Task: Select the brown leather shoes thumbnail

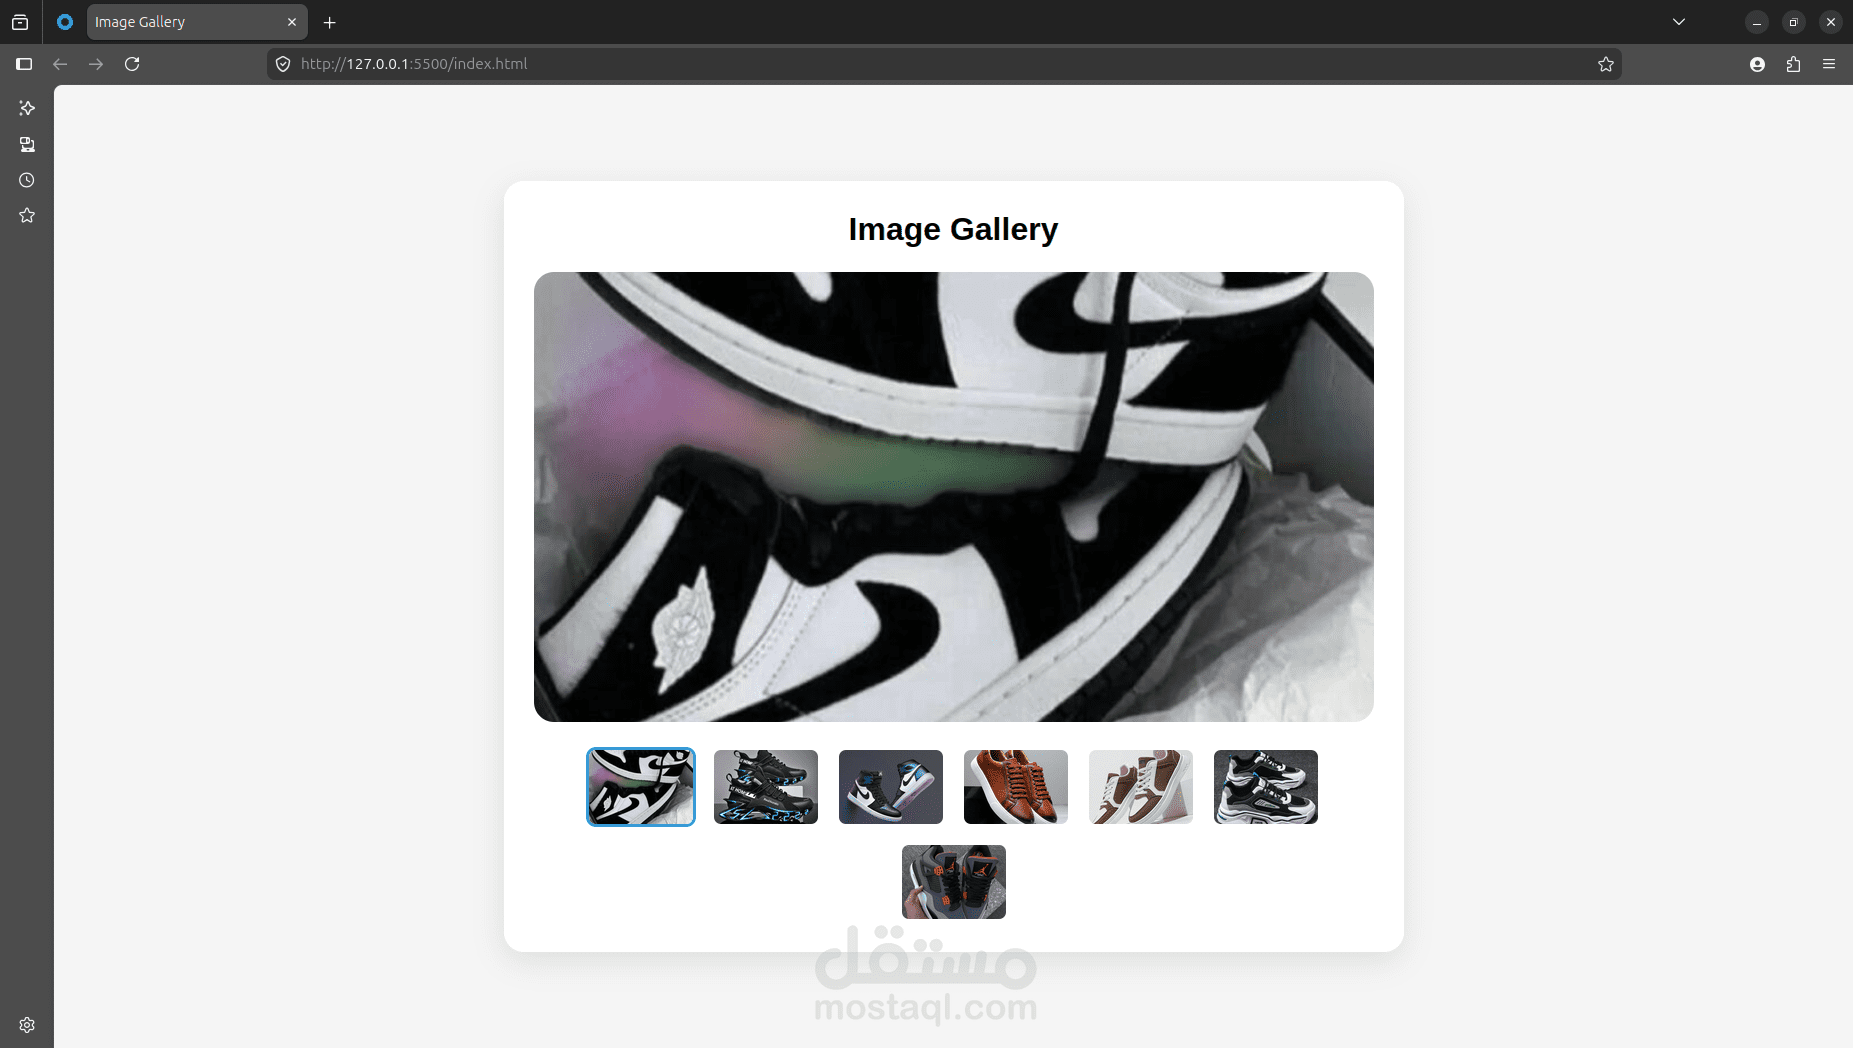Action: pyautogui.click(x=1016, y=787)
